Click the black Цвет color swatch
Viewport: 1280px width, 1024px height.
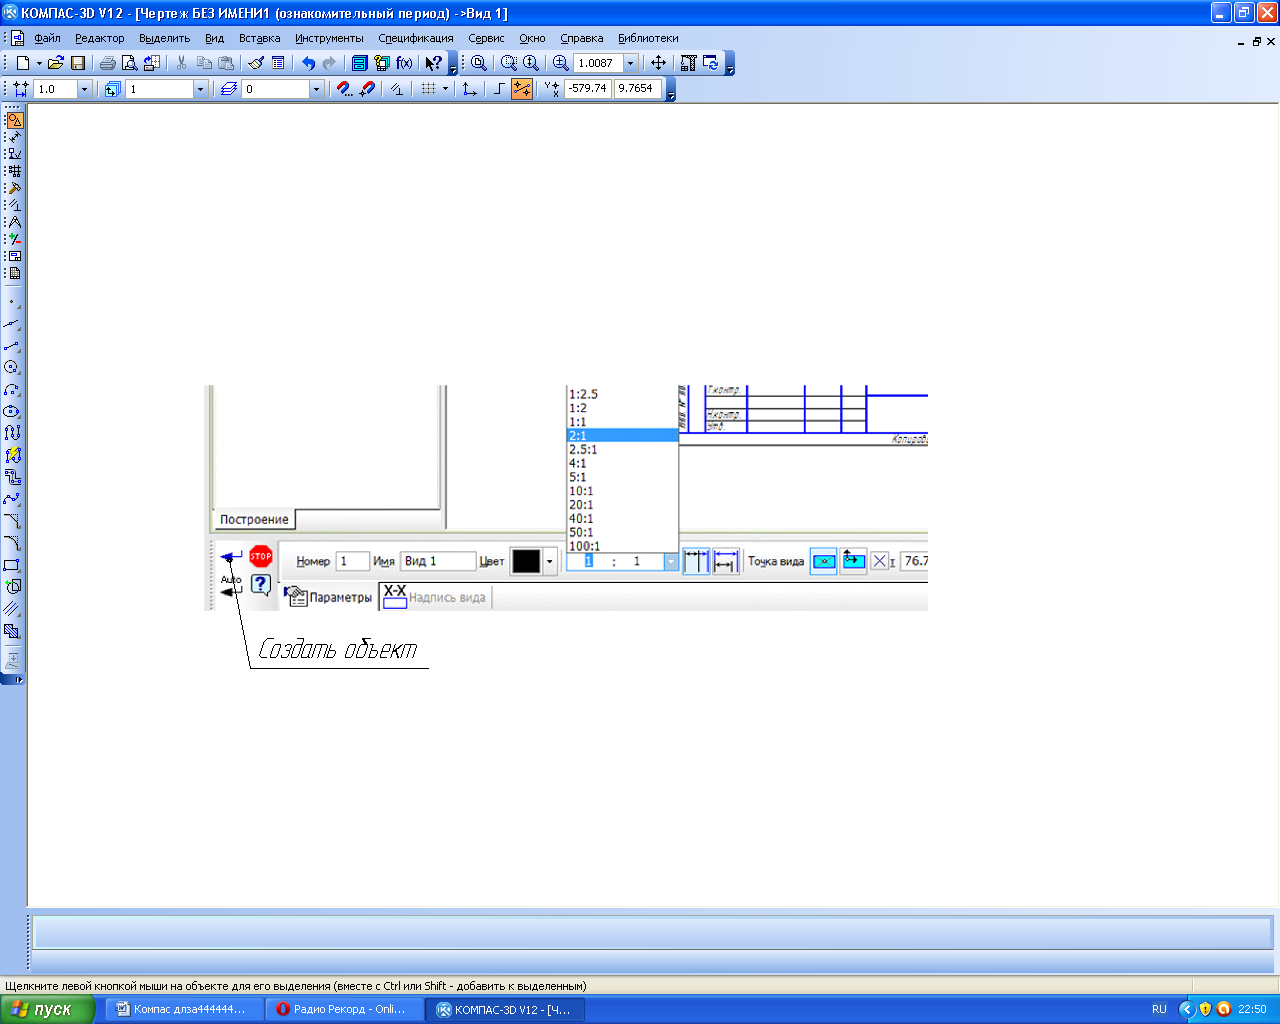coord(526,561)
